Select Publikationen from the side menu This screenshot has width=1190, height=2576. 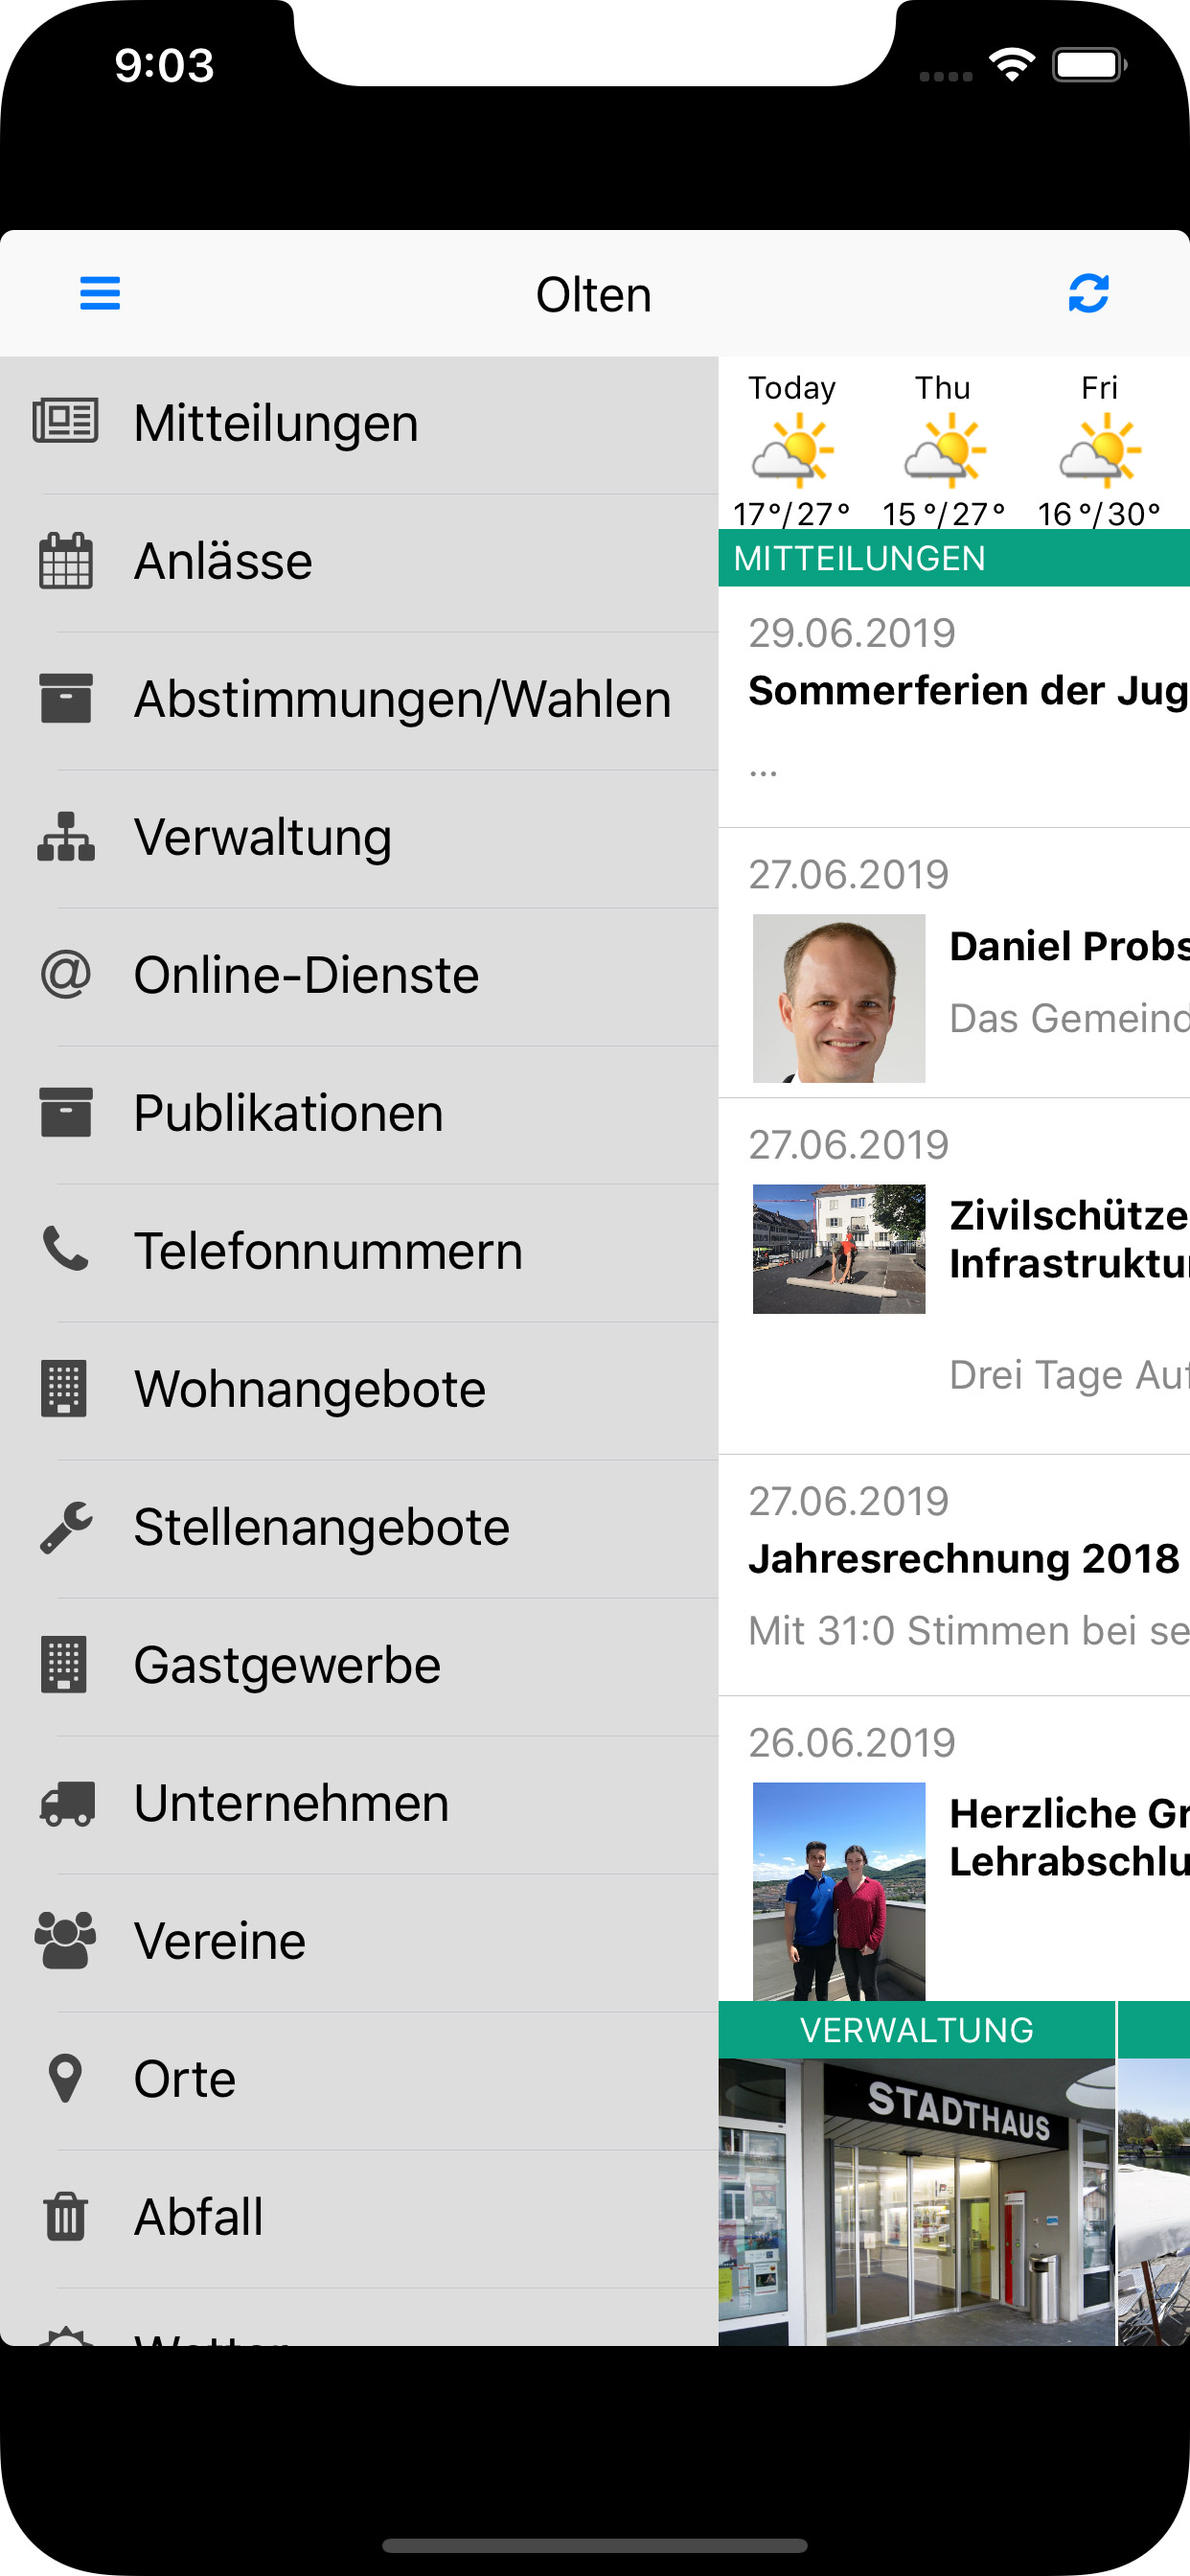tap(288, 1113)
